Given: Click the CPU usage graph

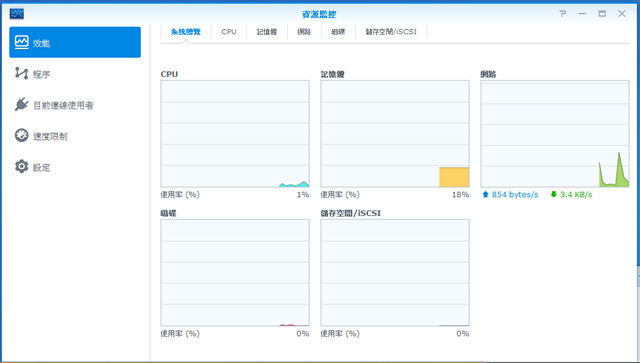Looking at the screenshot, I should (235, 134).
